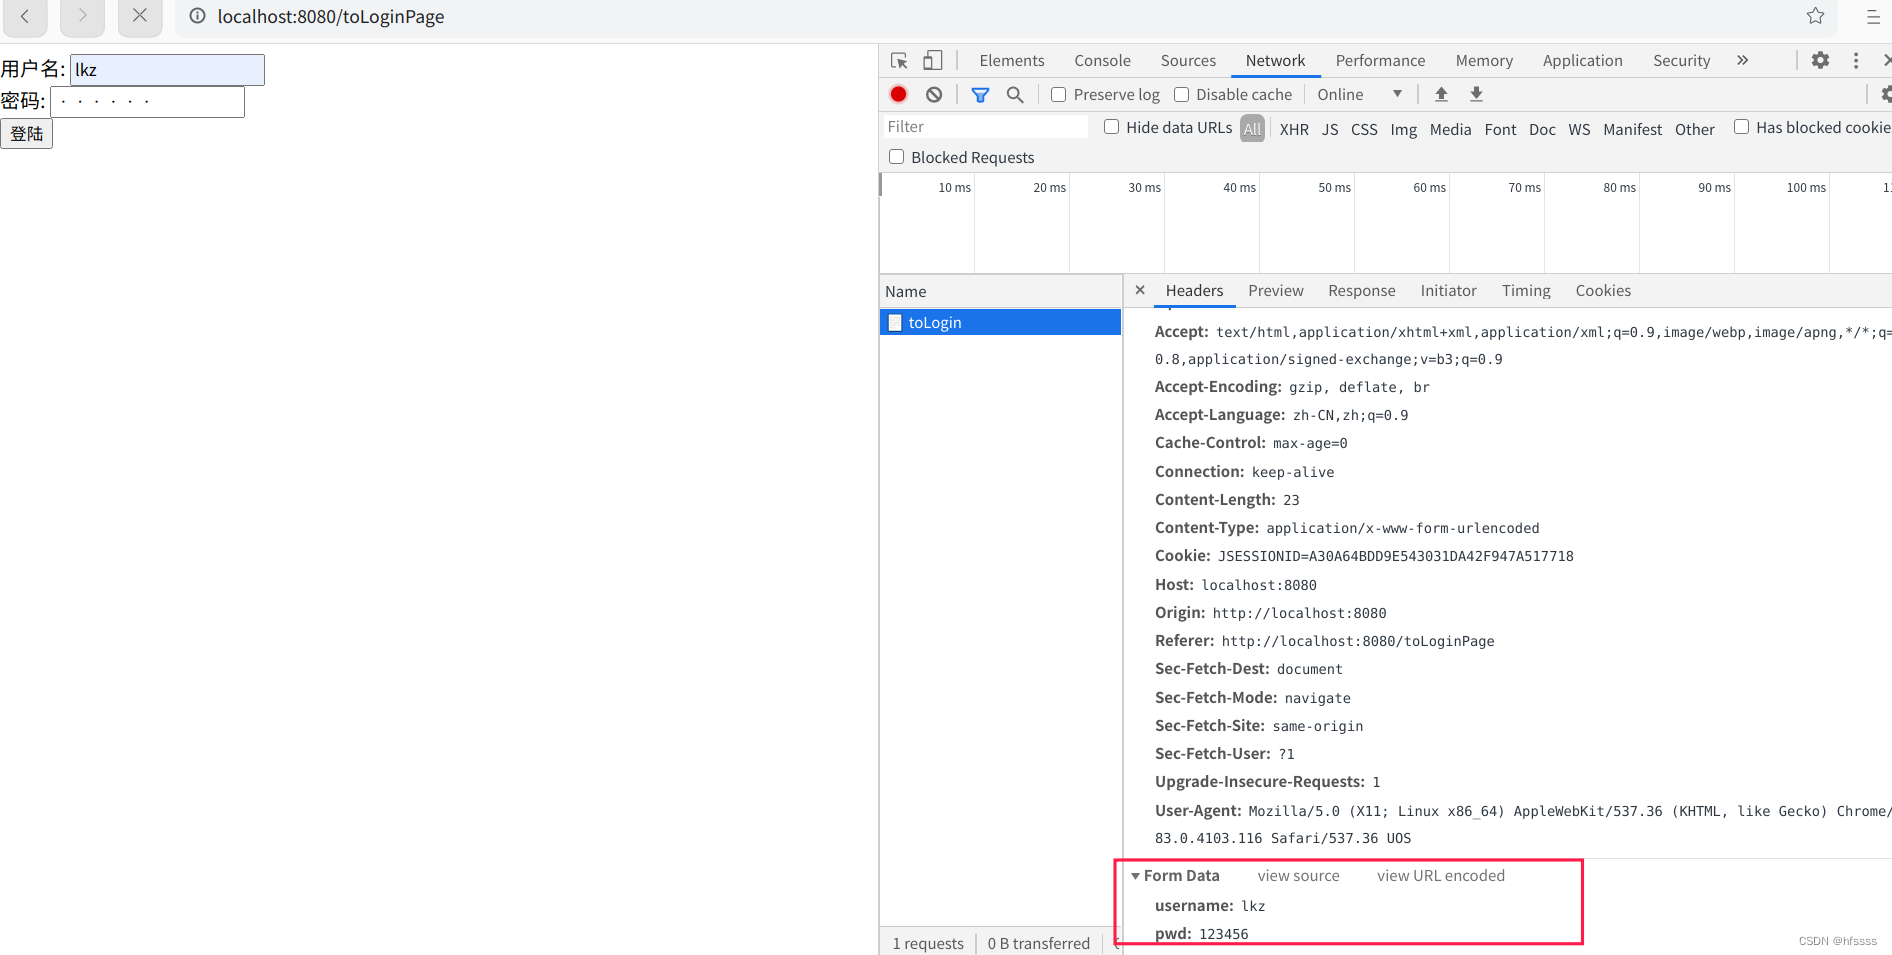This screenshot has height=955, width=1892.
Task: Filter requests by Doc type
Action: coord(1542,129)
